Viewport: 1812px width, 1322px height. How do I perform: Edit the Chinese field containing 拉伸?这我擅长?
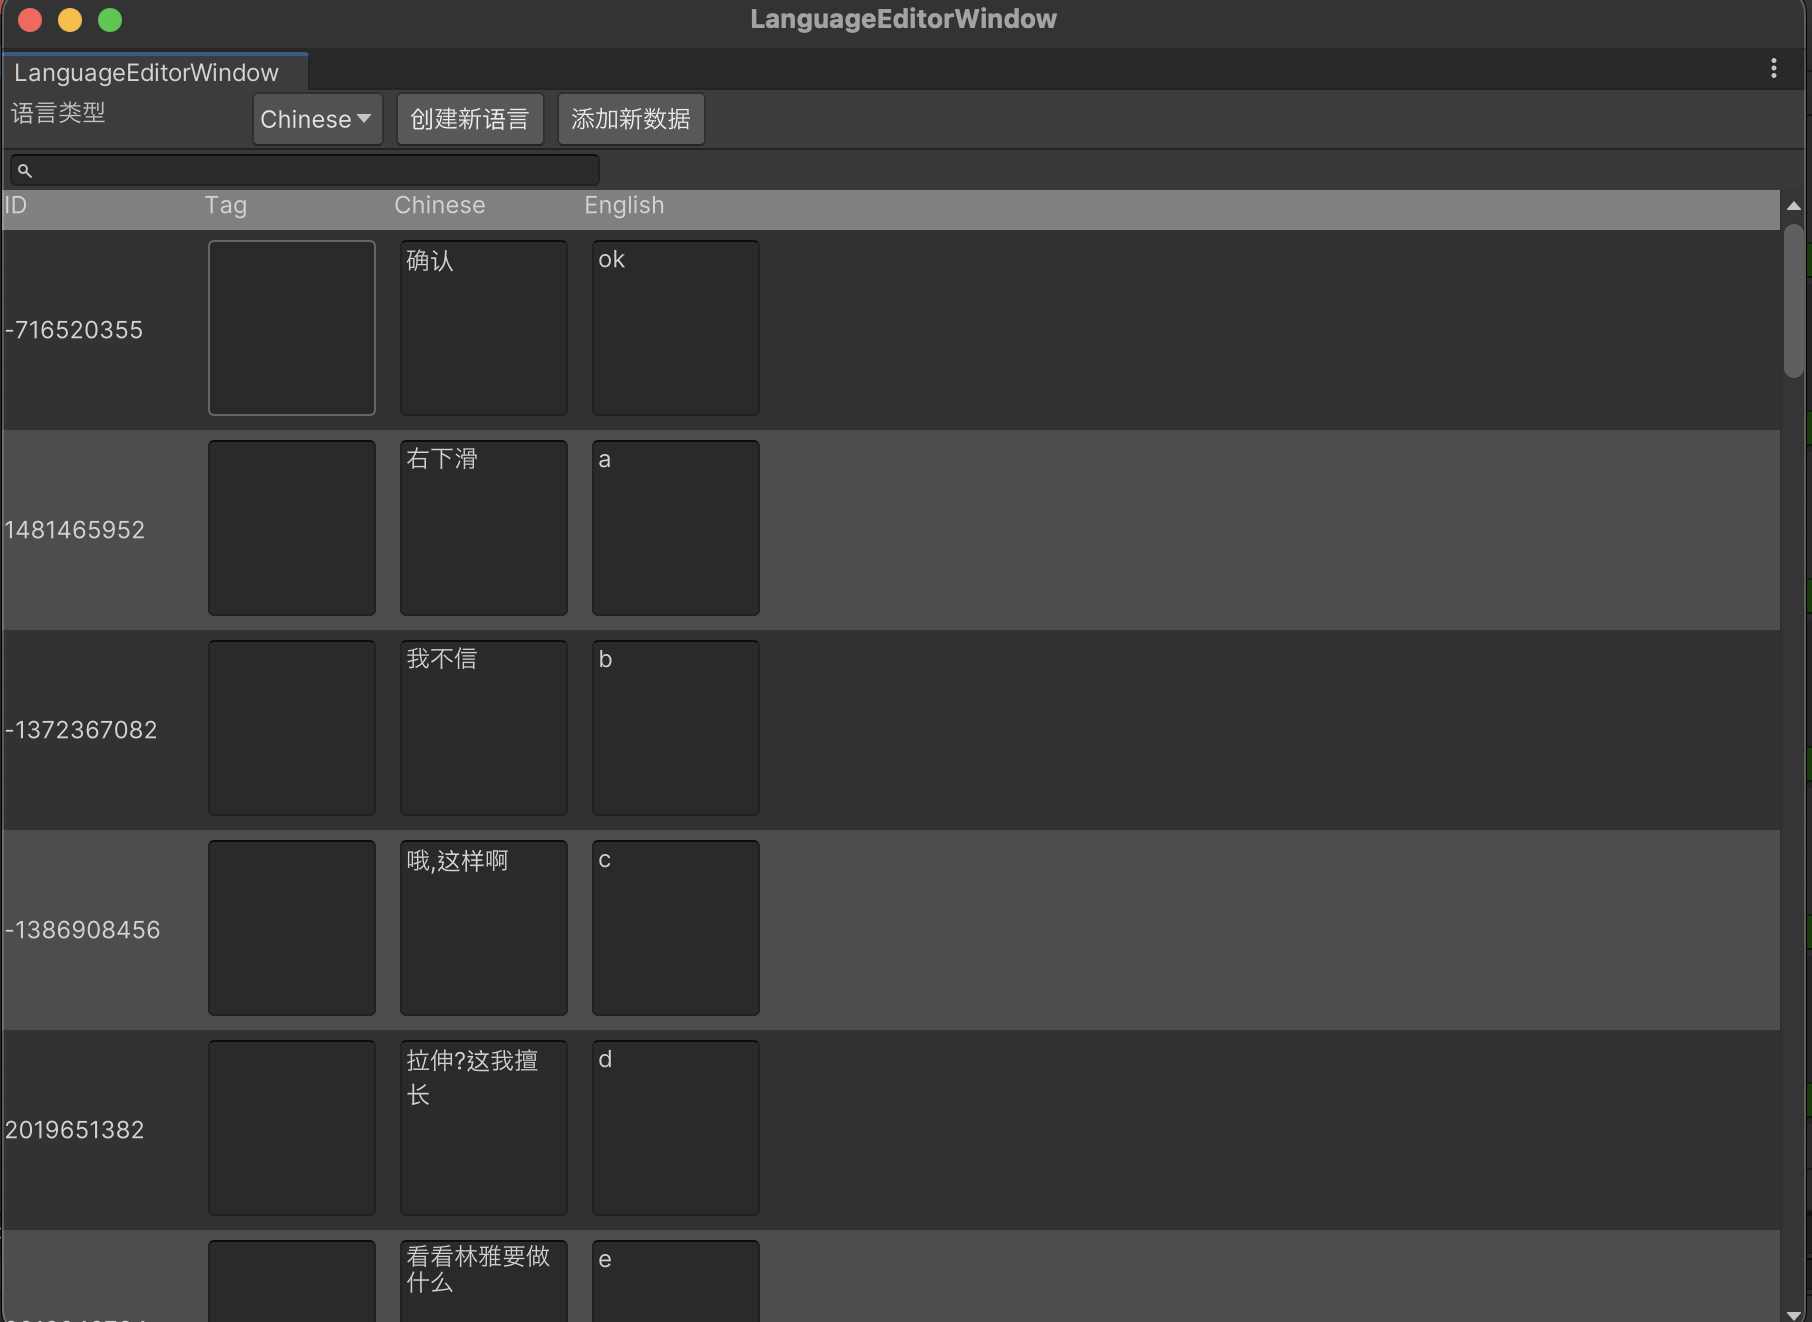[484, 1128]
